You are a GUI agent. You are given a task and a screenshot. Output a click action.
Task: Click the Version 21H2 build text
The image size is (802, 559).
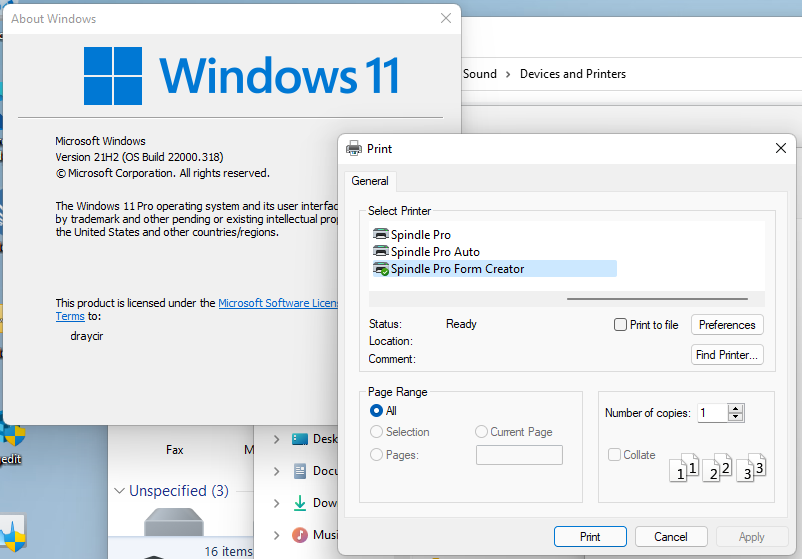[x=139, y=157]
